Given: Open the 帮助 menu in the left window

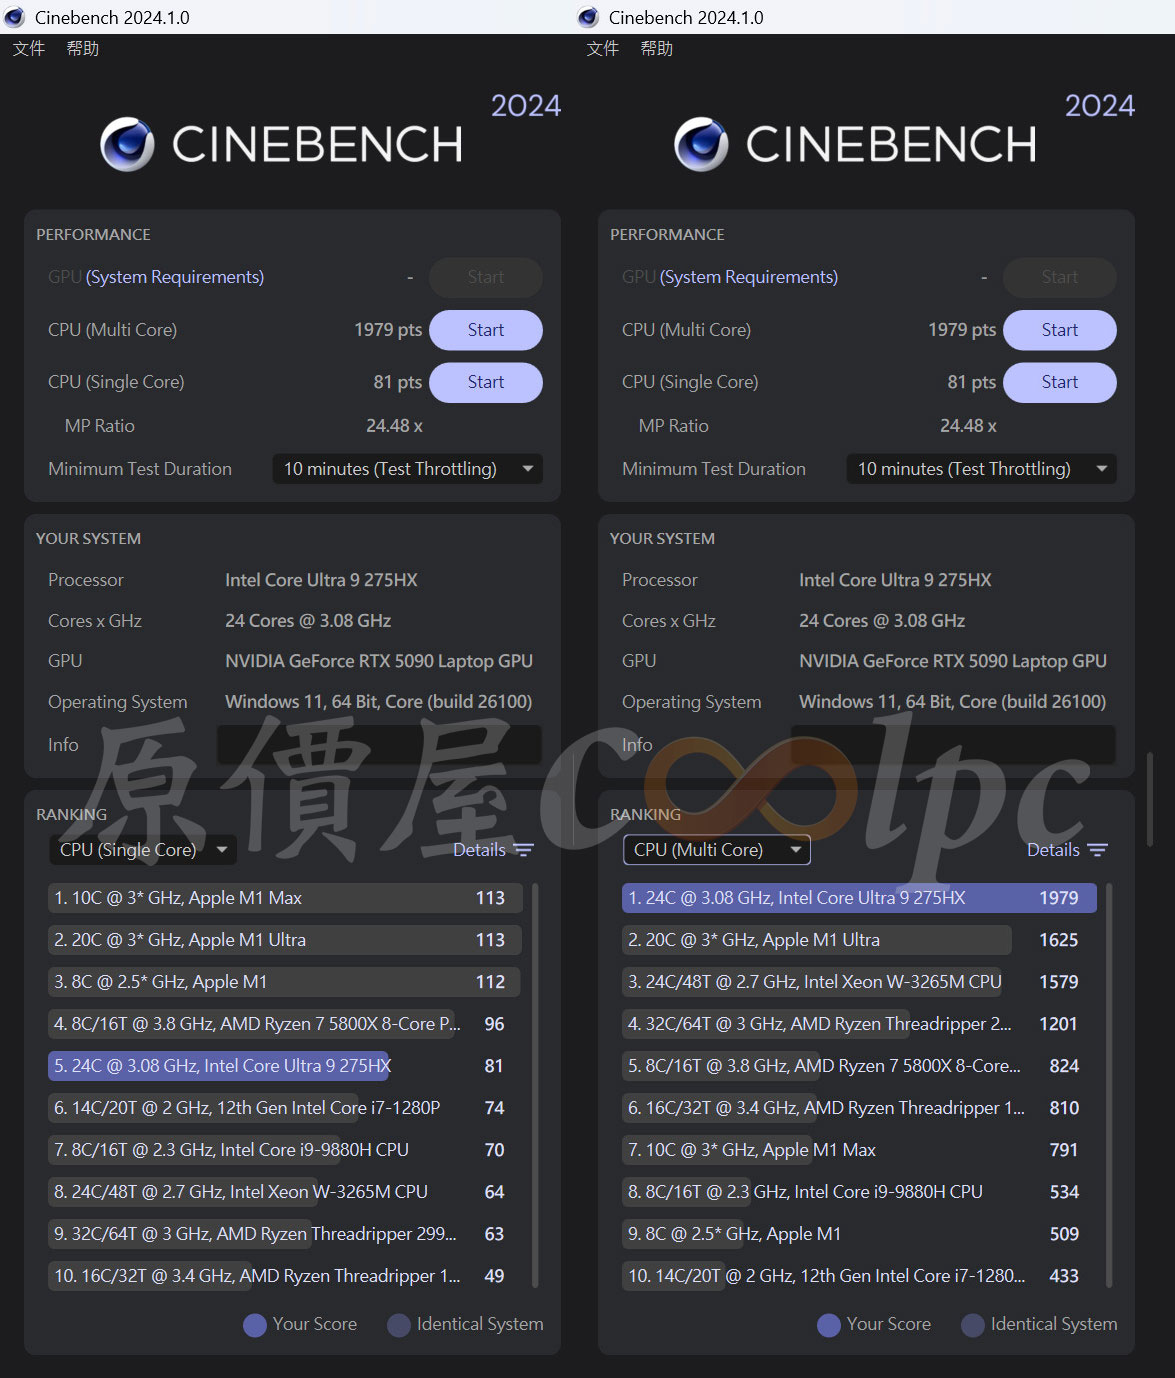Looking at the screenshot, I should coord(83,48).
